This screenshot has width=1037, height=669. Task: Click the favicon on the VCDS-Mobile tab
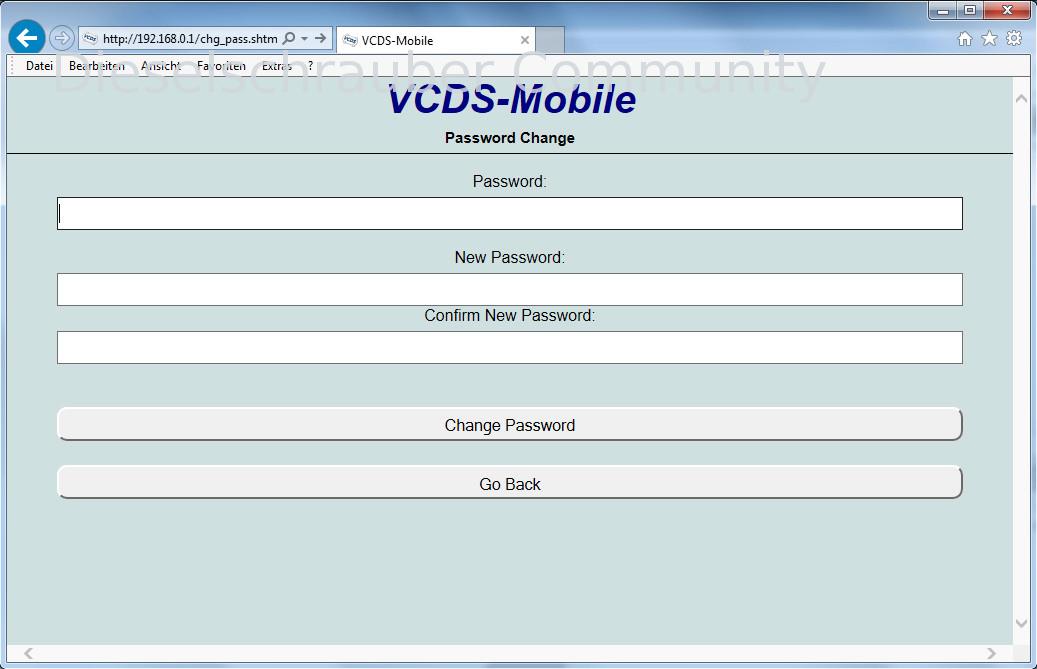click(x=350, y=40)
